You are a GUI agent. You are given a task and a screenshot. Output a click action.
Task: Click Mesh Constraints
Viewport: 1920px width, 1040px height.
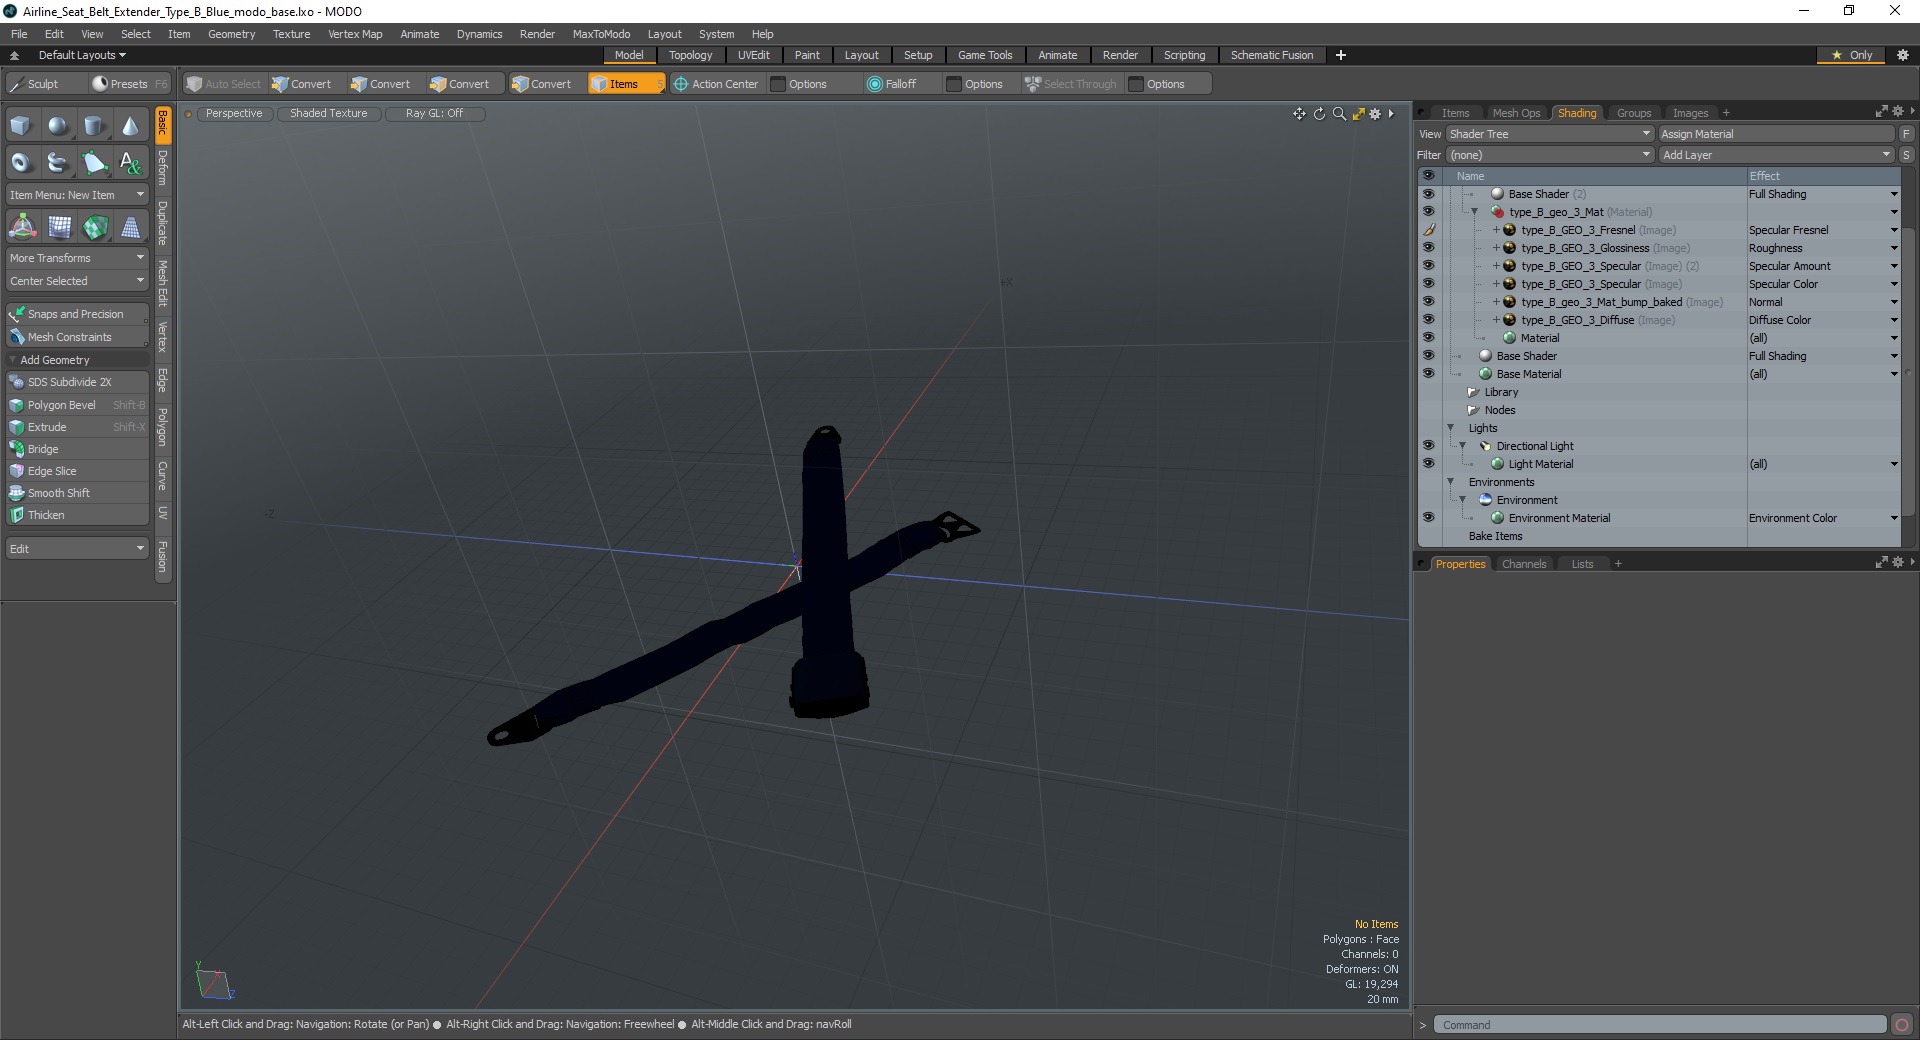coord(77,337)
